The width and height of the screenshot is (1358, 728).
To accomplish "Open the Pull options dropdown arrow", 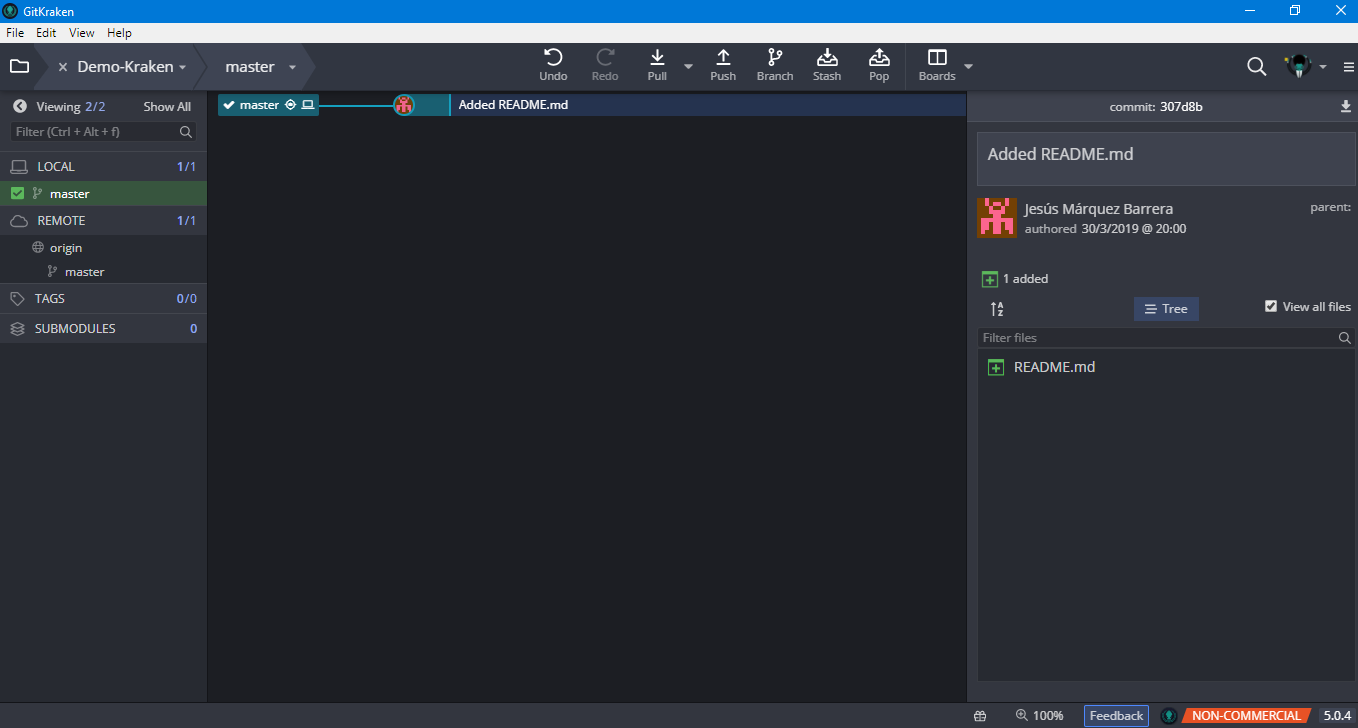I will (x=688, y=67).
